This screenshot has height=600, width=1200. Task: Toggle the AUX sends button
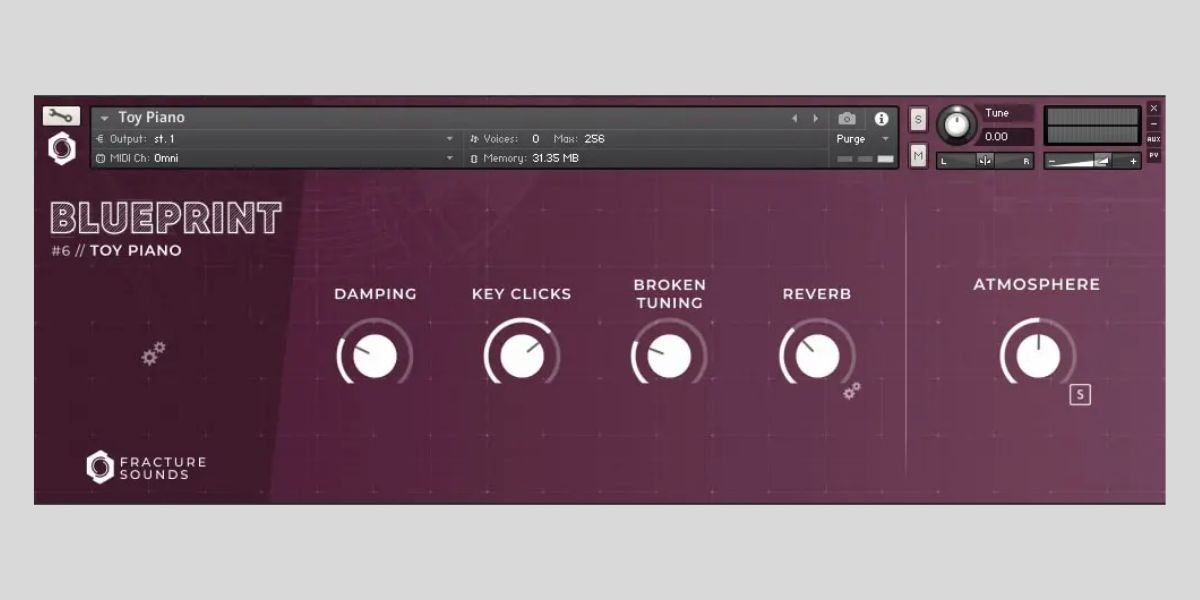coord(1154,140)
